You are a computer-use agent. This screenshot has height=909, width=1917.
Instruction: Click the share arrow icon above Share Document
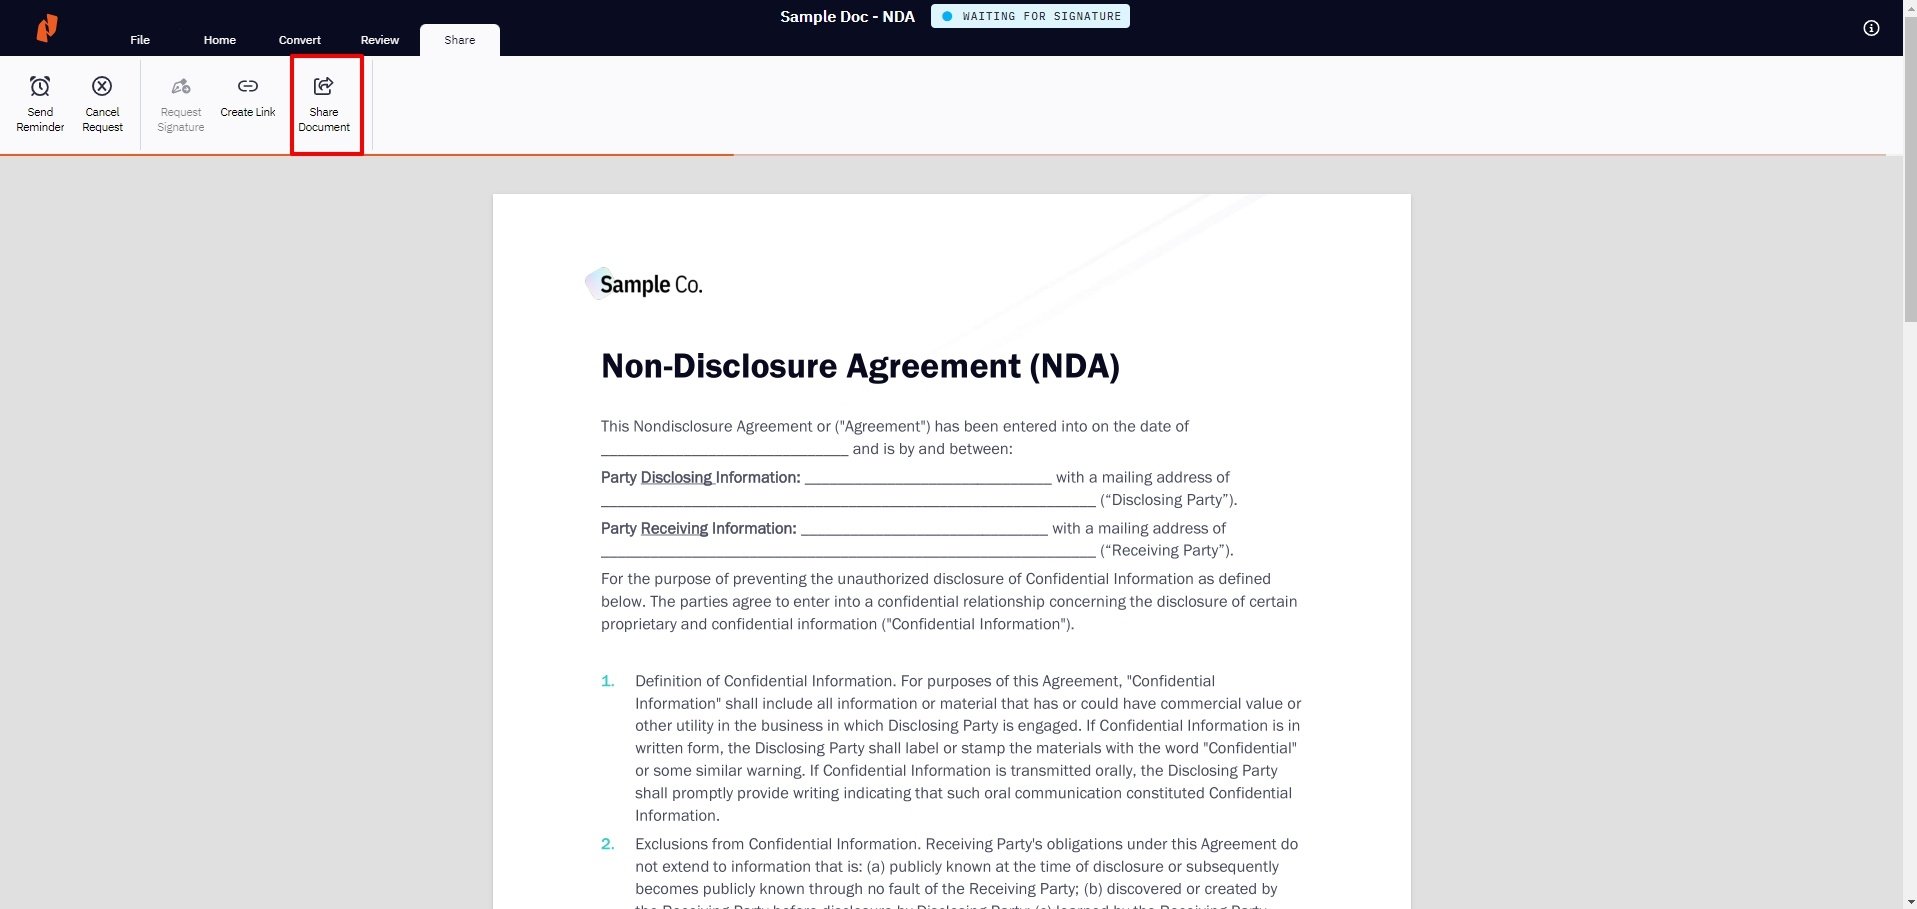pyautogui.click(x=324, y=86)
